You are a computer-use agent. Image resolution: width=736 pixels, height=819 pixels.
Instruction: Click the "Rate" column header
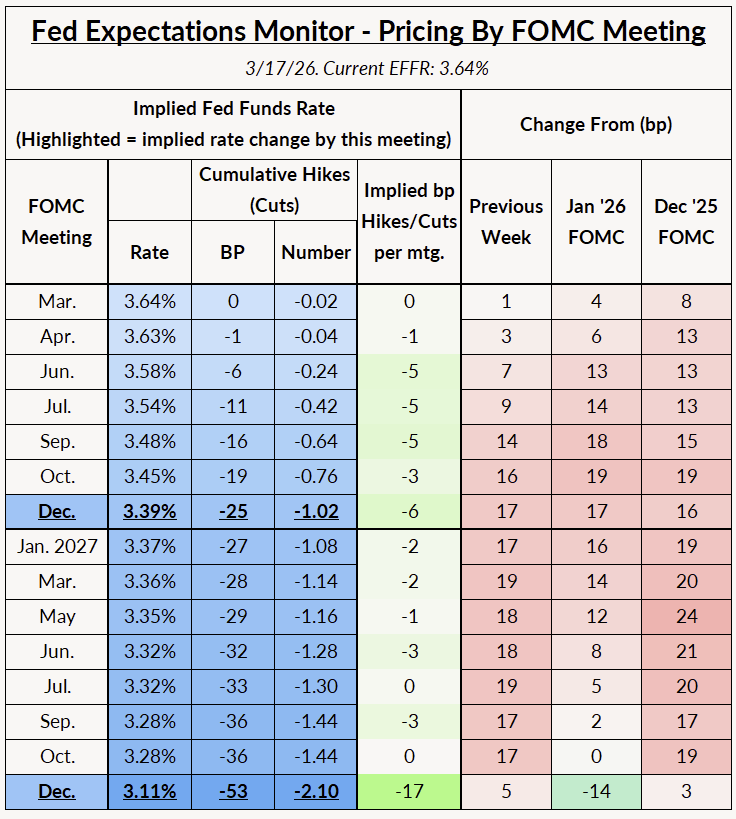(150, 252)
